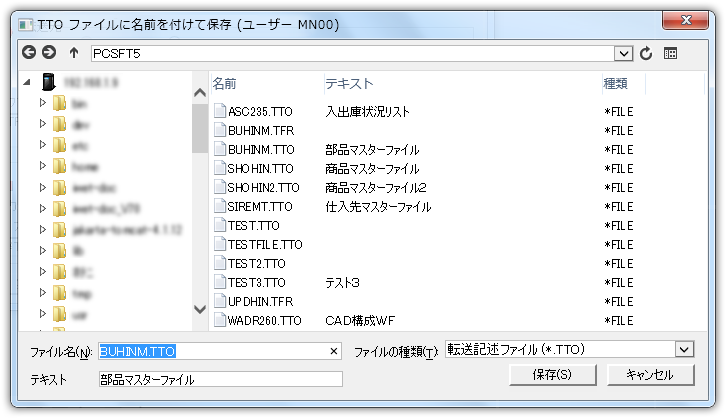Click the Back navigation arrow
726x418 pixels.
(x=28, y=52)
